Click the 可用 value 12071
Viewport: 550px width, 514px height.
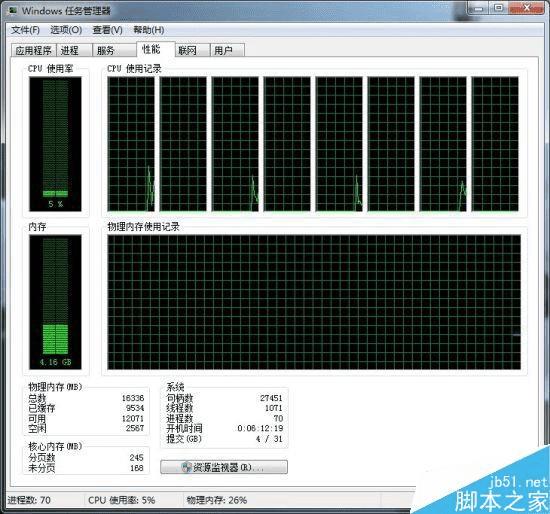click(133, 418)
